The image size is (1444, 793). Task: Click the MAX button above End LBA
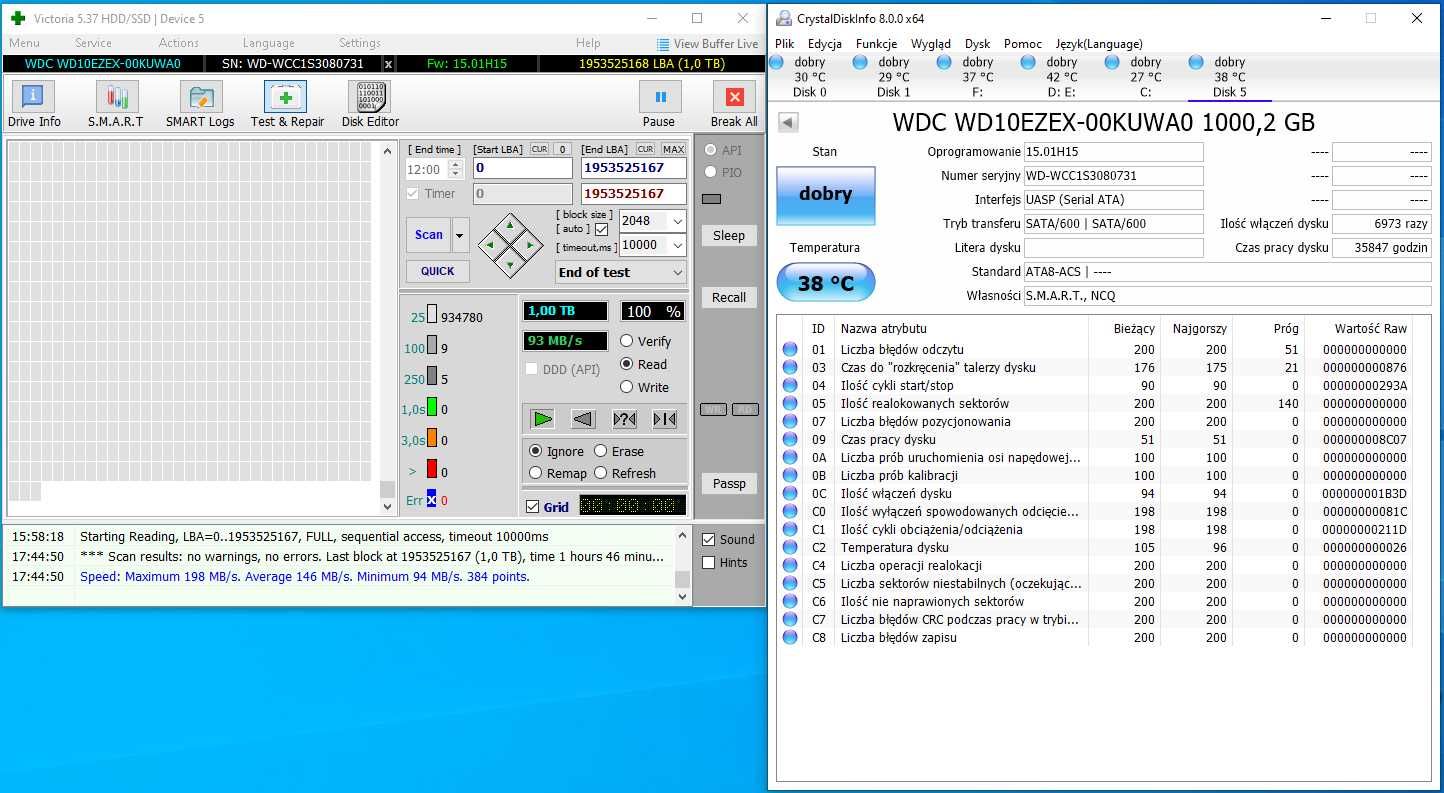(x=673, y=149)
